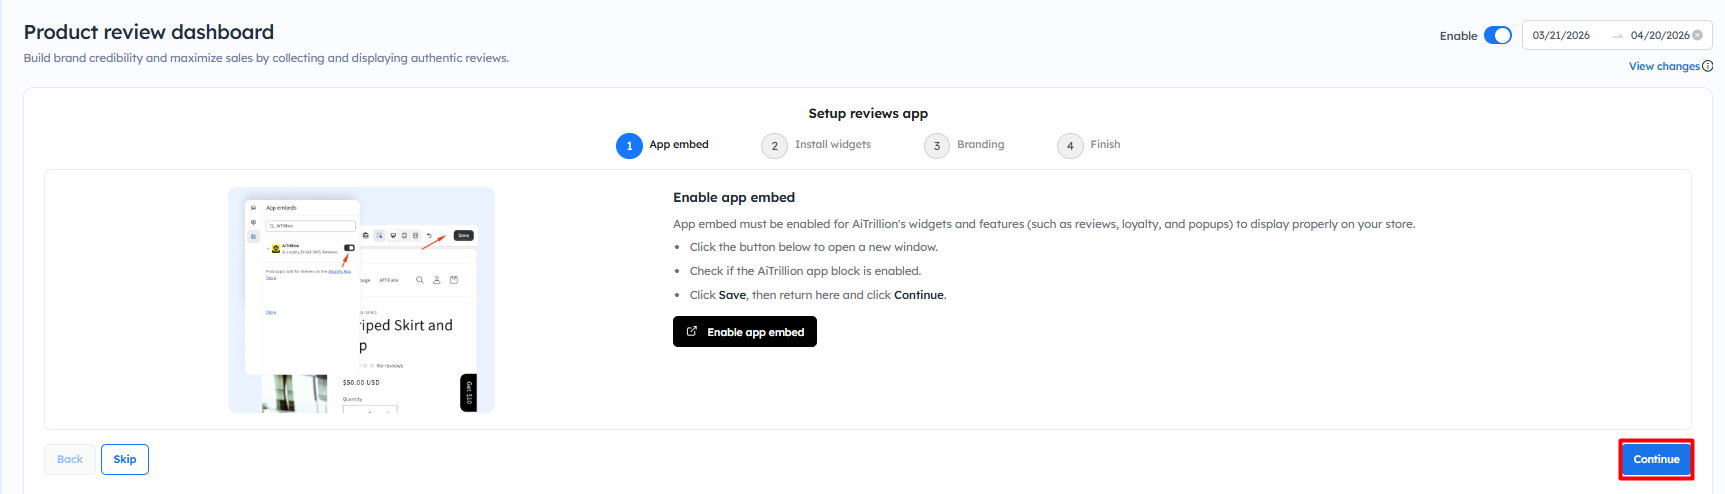Select the App embed step label
1725x494 pixels.
(x=679, y=144)
